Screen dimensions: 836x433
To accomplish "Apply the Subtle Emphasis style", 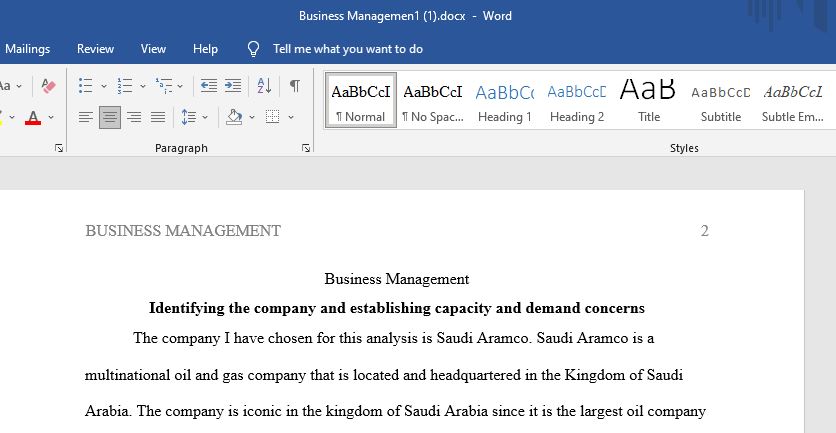I will pos(793,100).
